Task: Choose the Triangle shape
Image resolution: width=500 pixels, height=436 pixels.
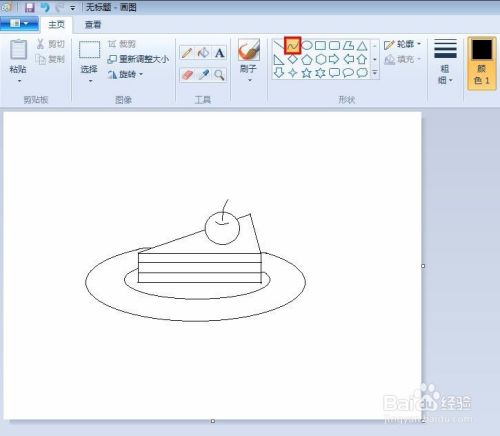Action: pos(362,45)
